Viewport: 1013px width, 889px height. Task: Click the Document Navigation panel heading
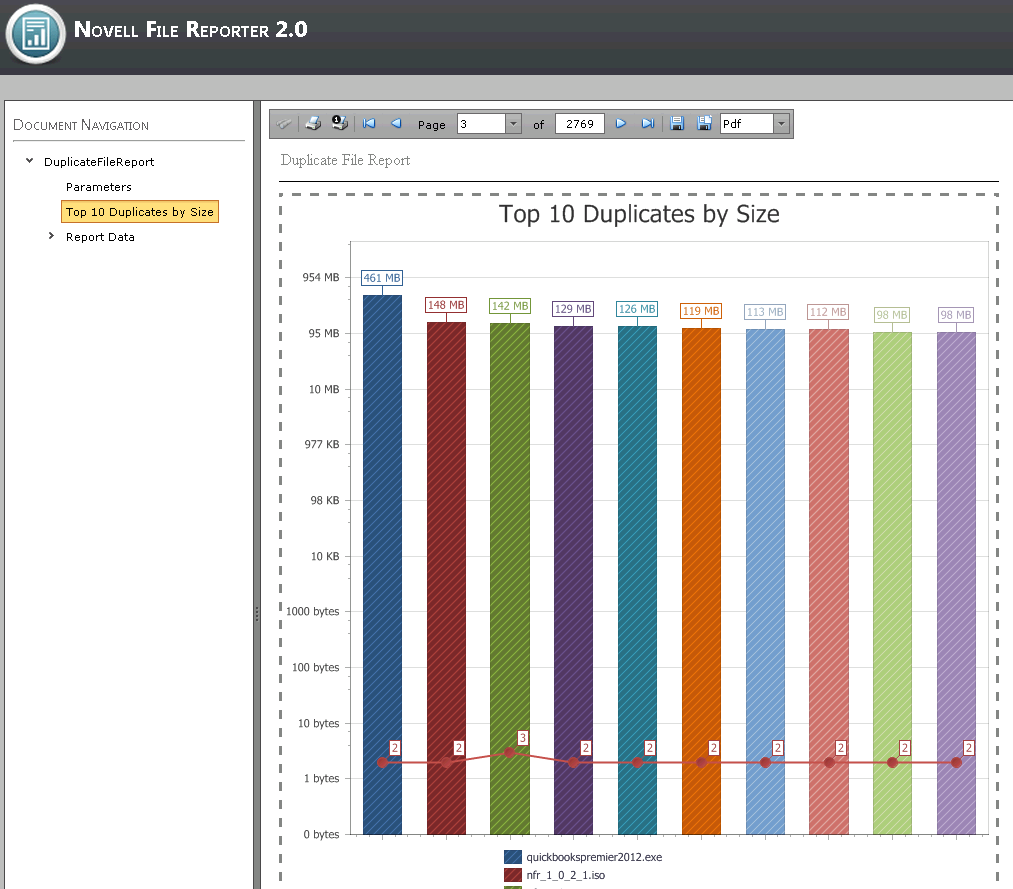(x=81, y=125)
